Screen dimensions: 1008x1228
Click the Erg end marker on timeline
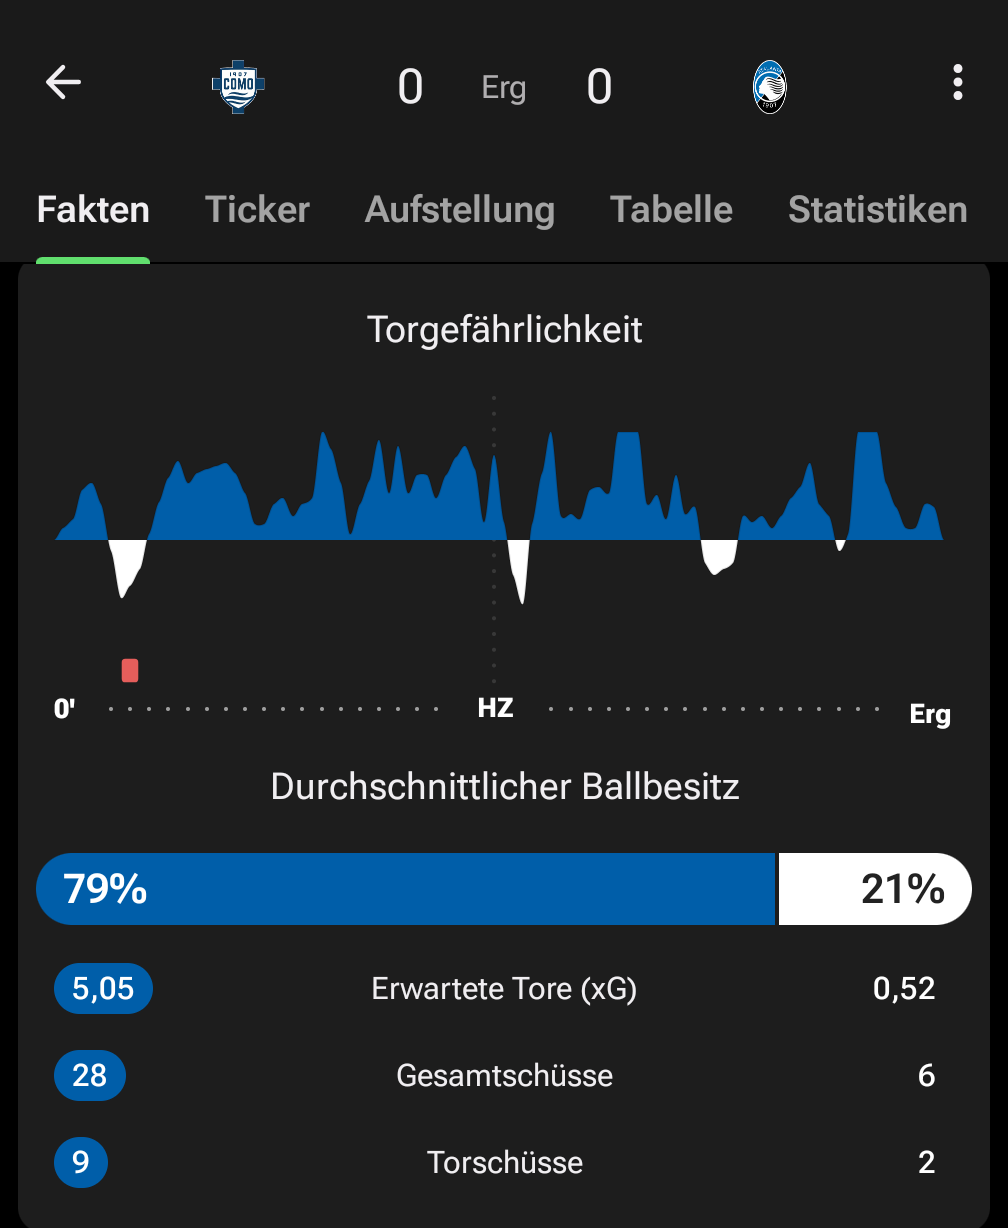tap(929, 714)
